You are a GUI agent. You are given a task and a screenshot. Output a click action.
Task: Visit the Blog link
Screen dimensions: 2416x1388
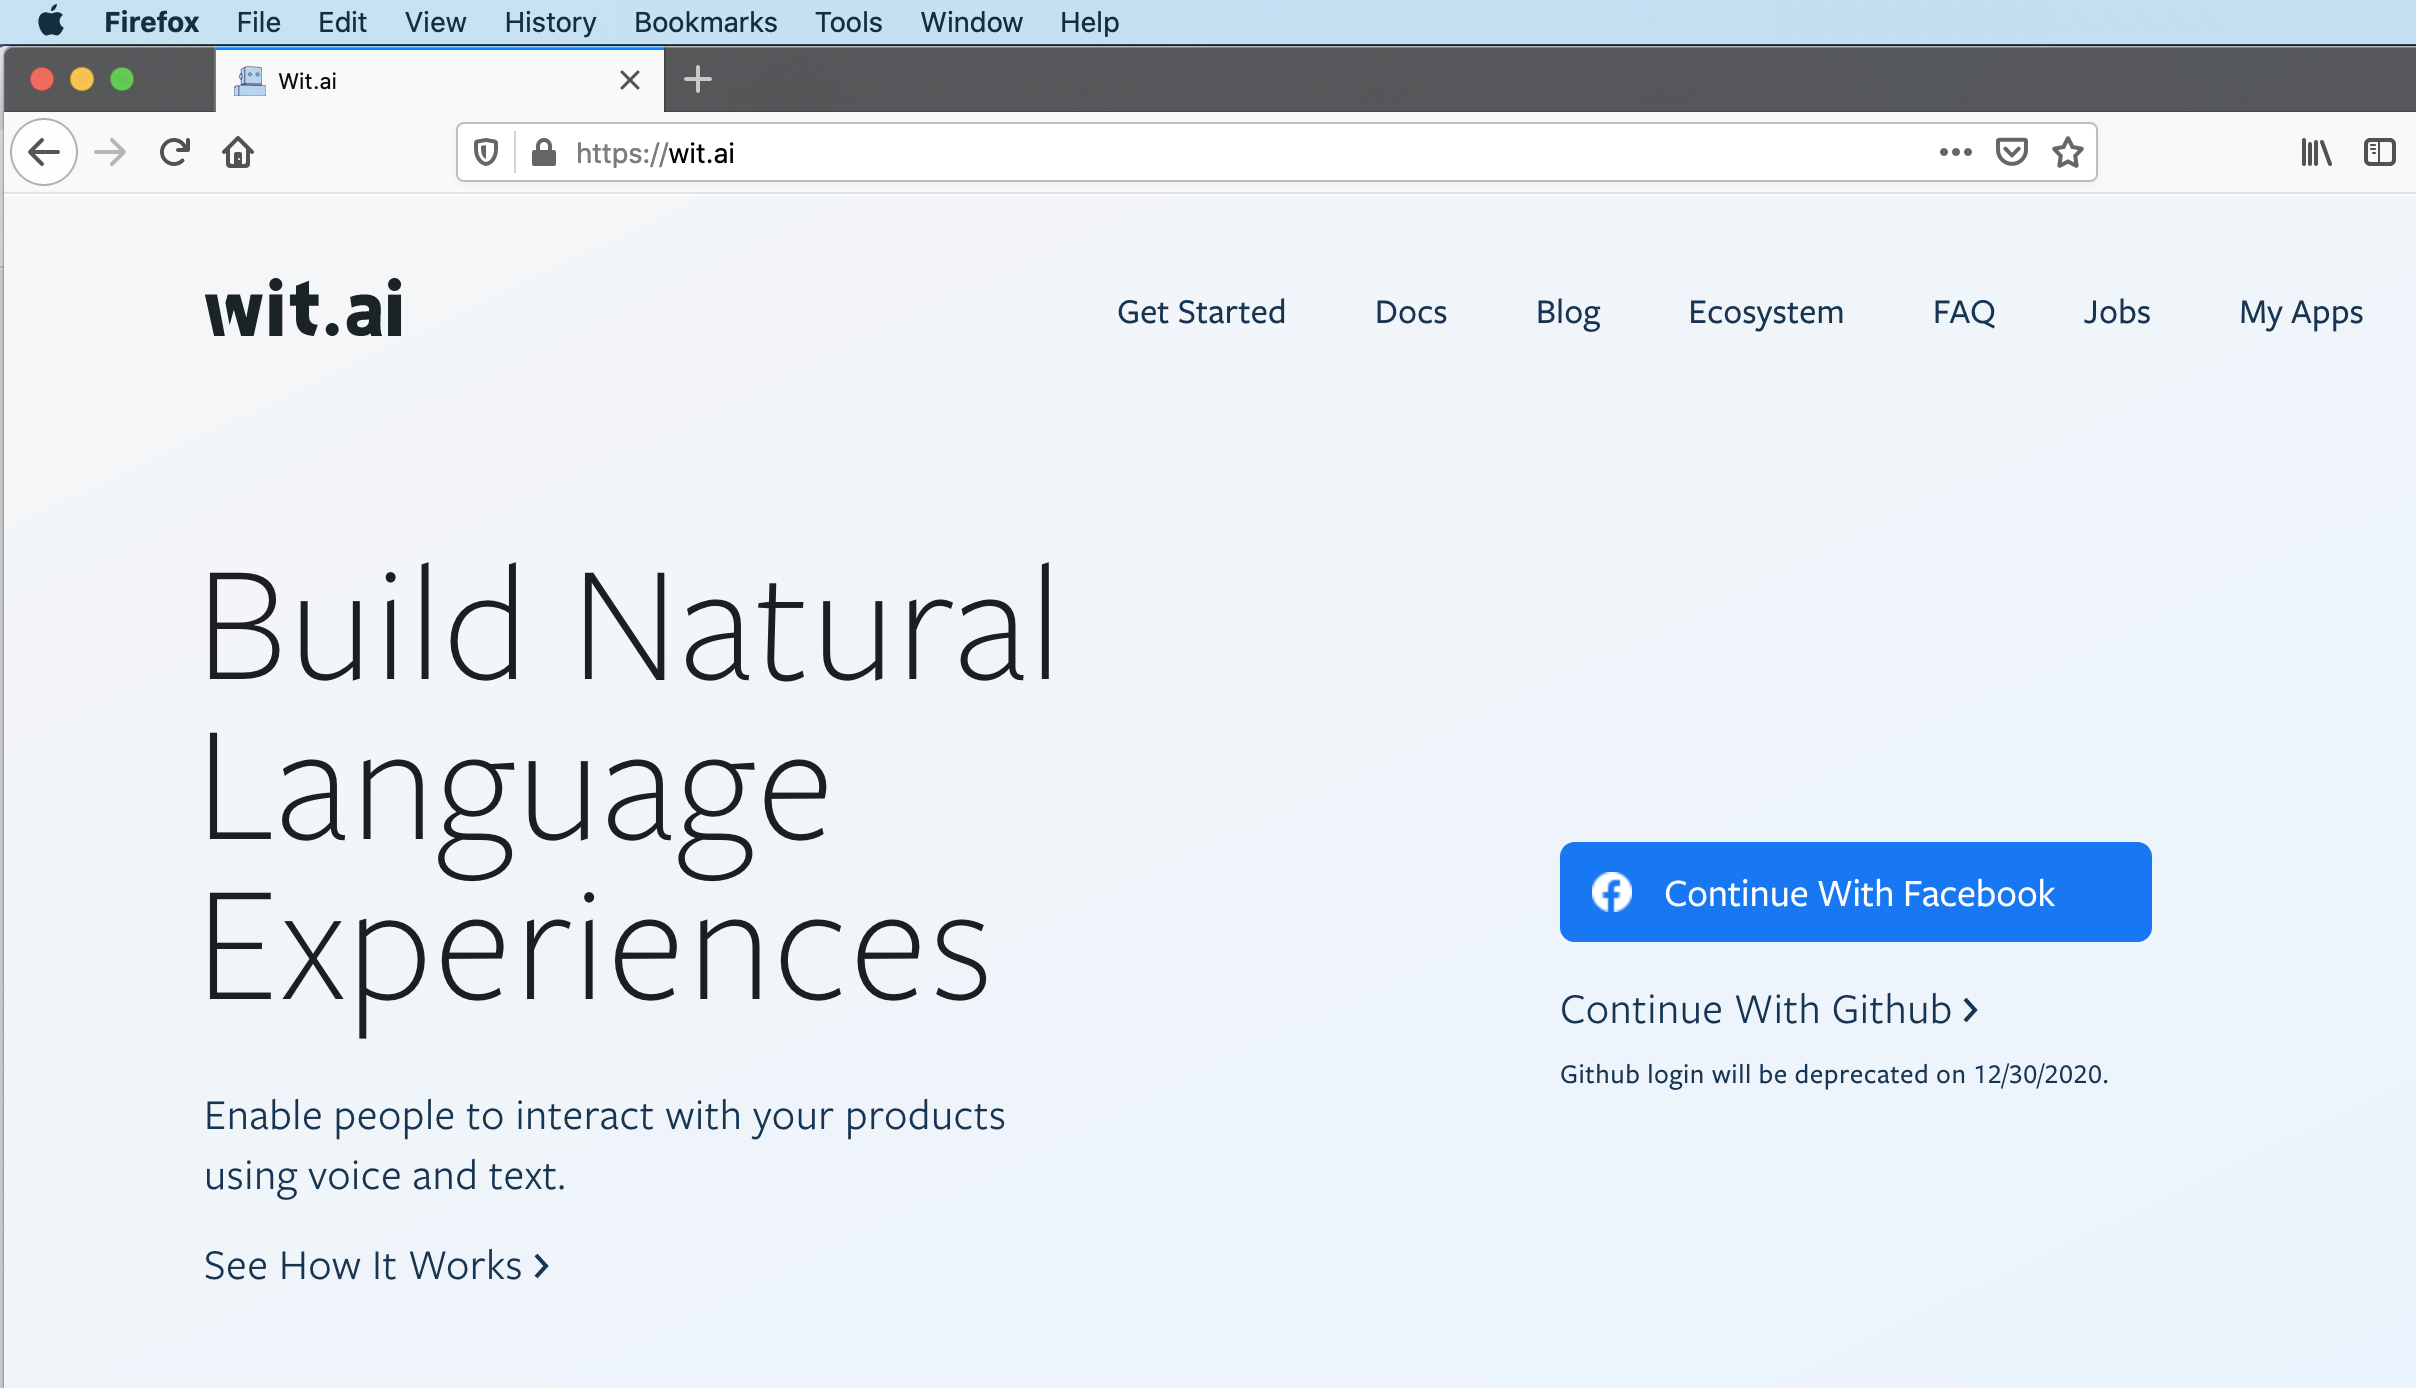[1568, 312]
